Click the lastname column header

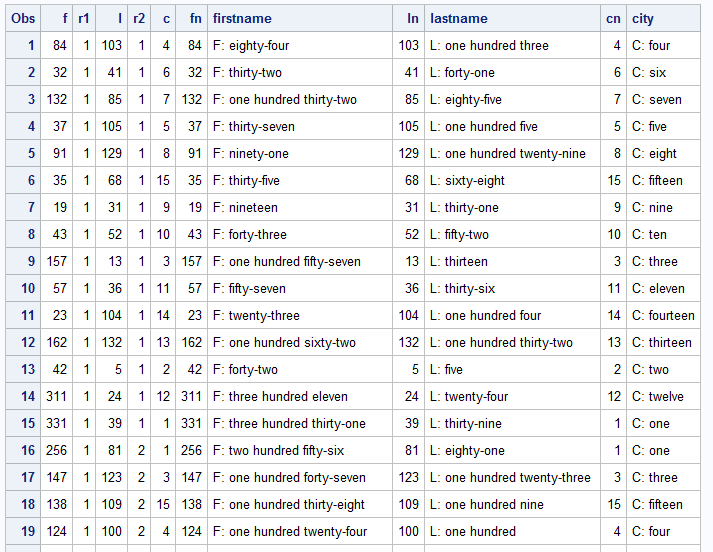(x=459, y=19)
